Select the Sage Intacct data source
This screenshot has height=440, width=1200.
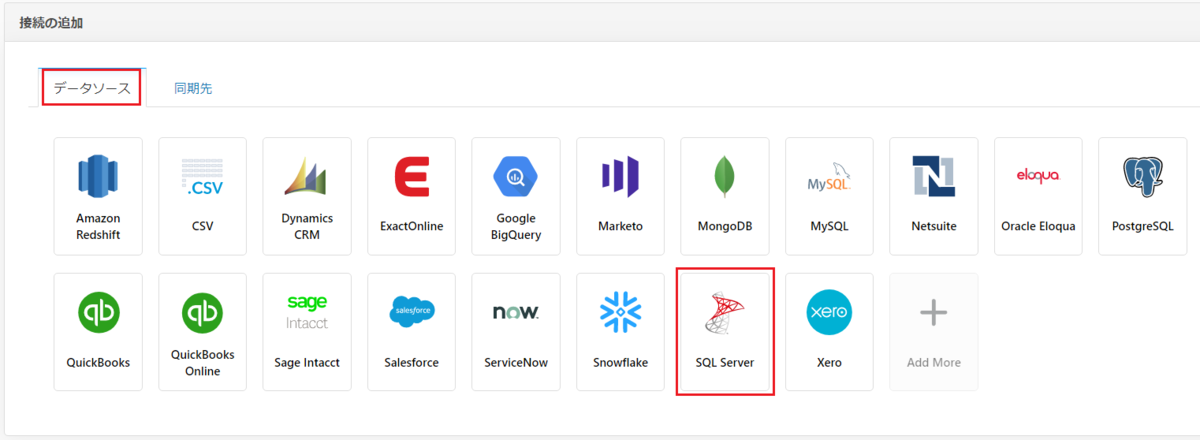(x=307, y=332)
